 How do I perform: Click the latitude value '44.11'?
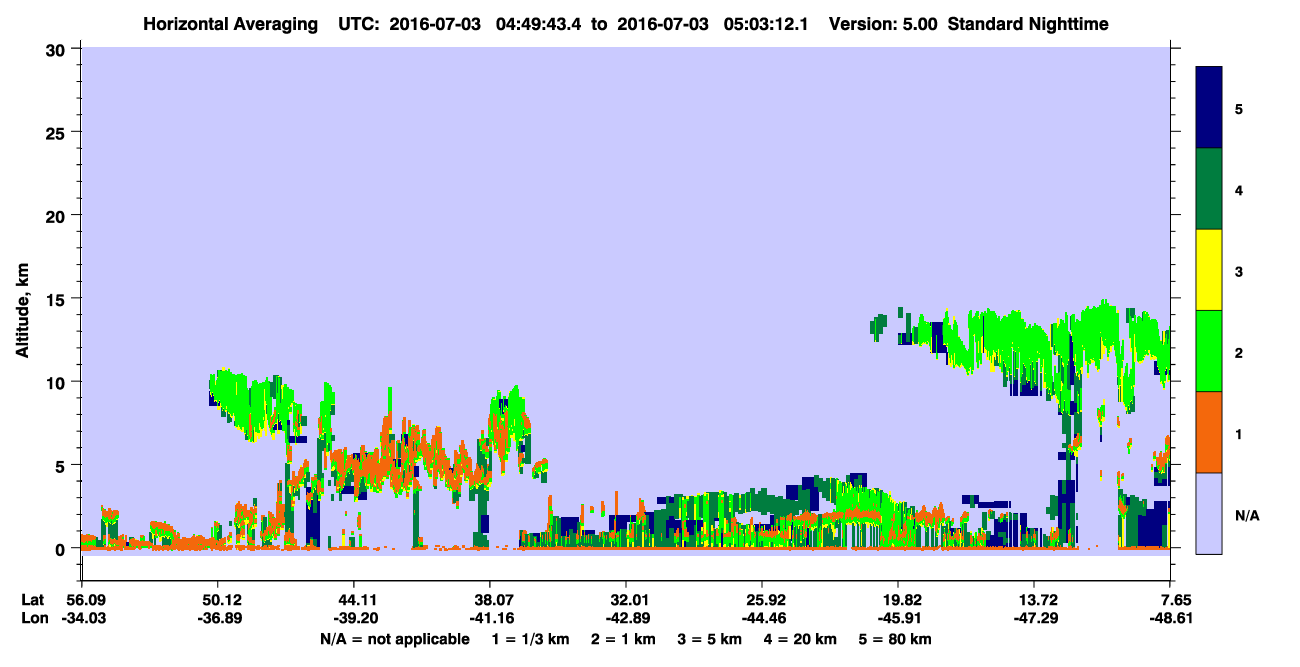coord(354,600)
